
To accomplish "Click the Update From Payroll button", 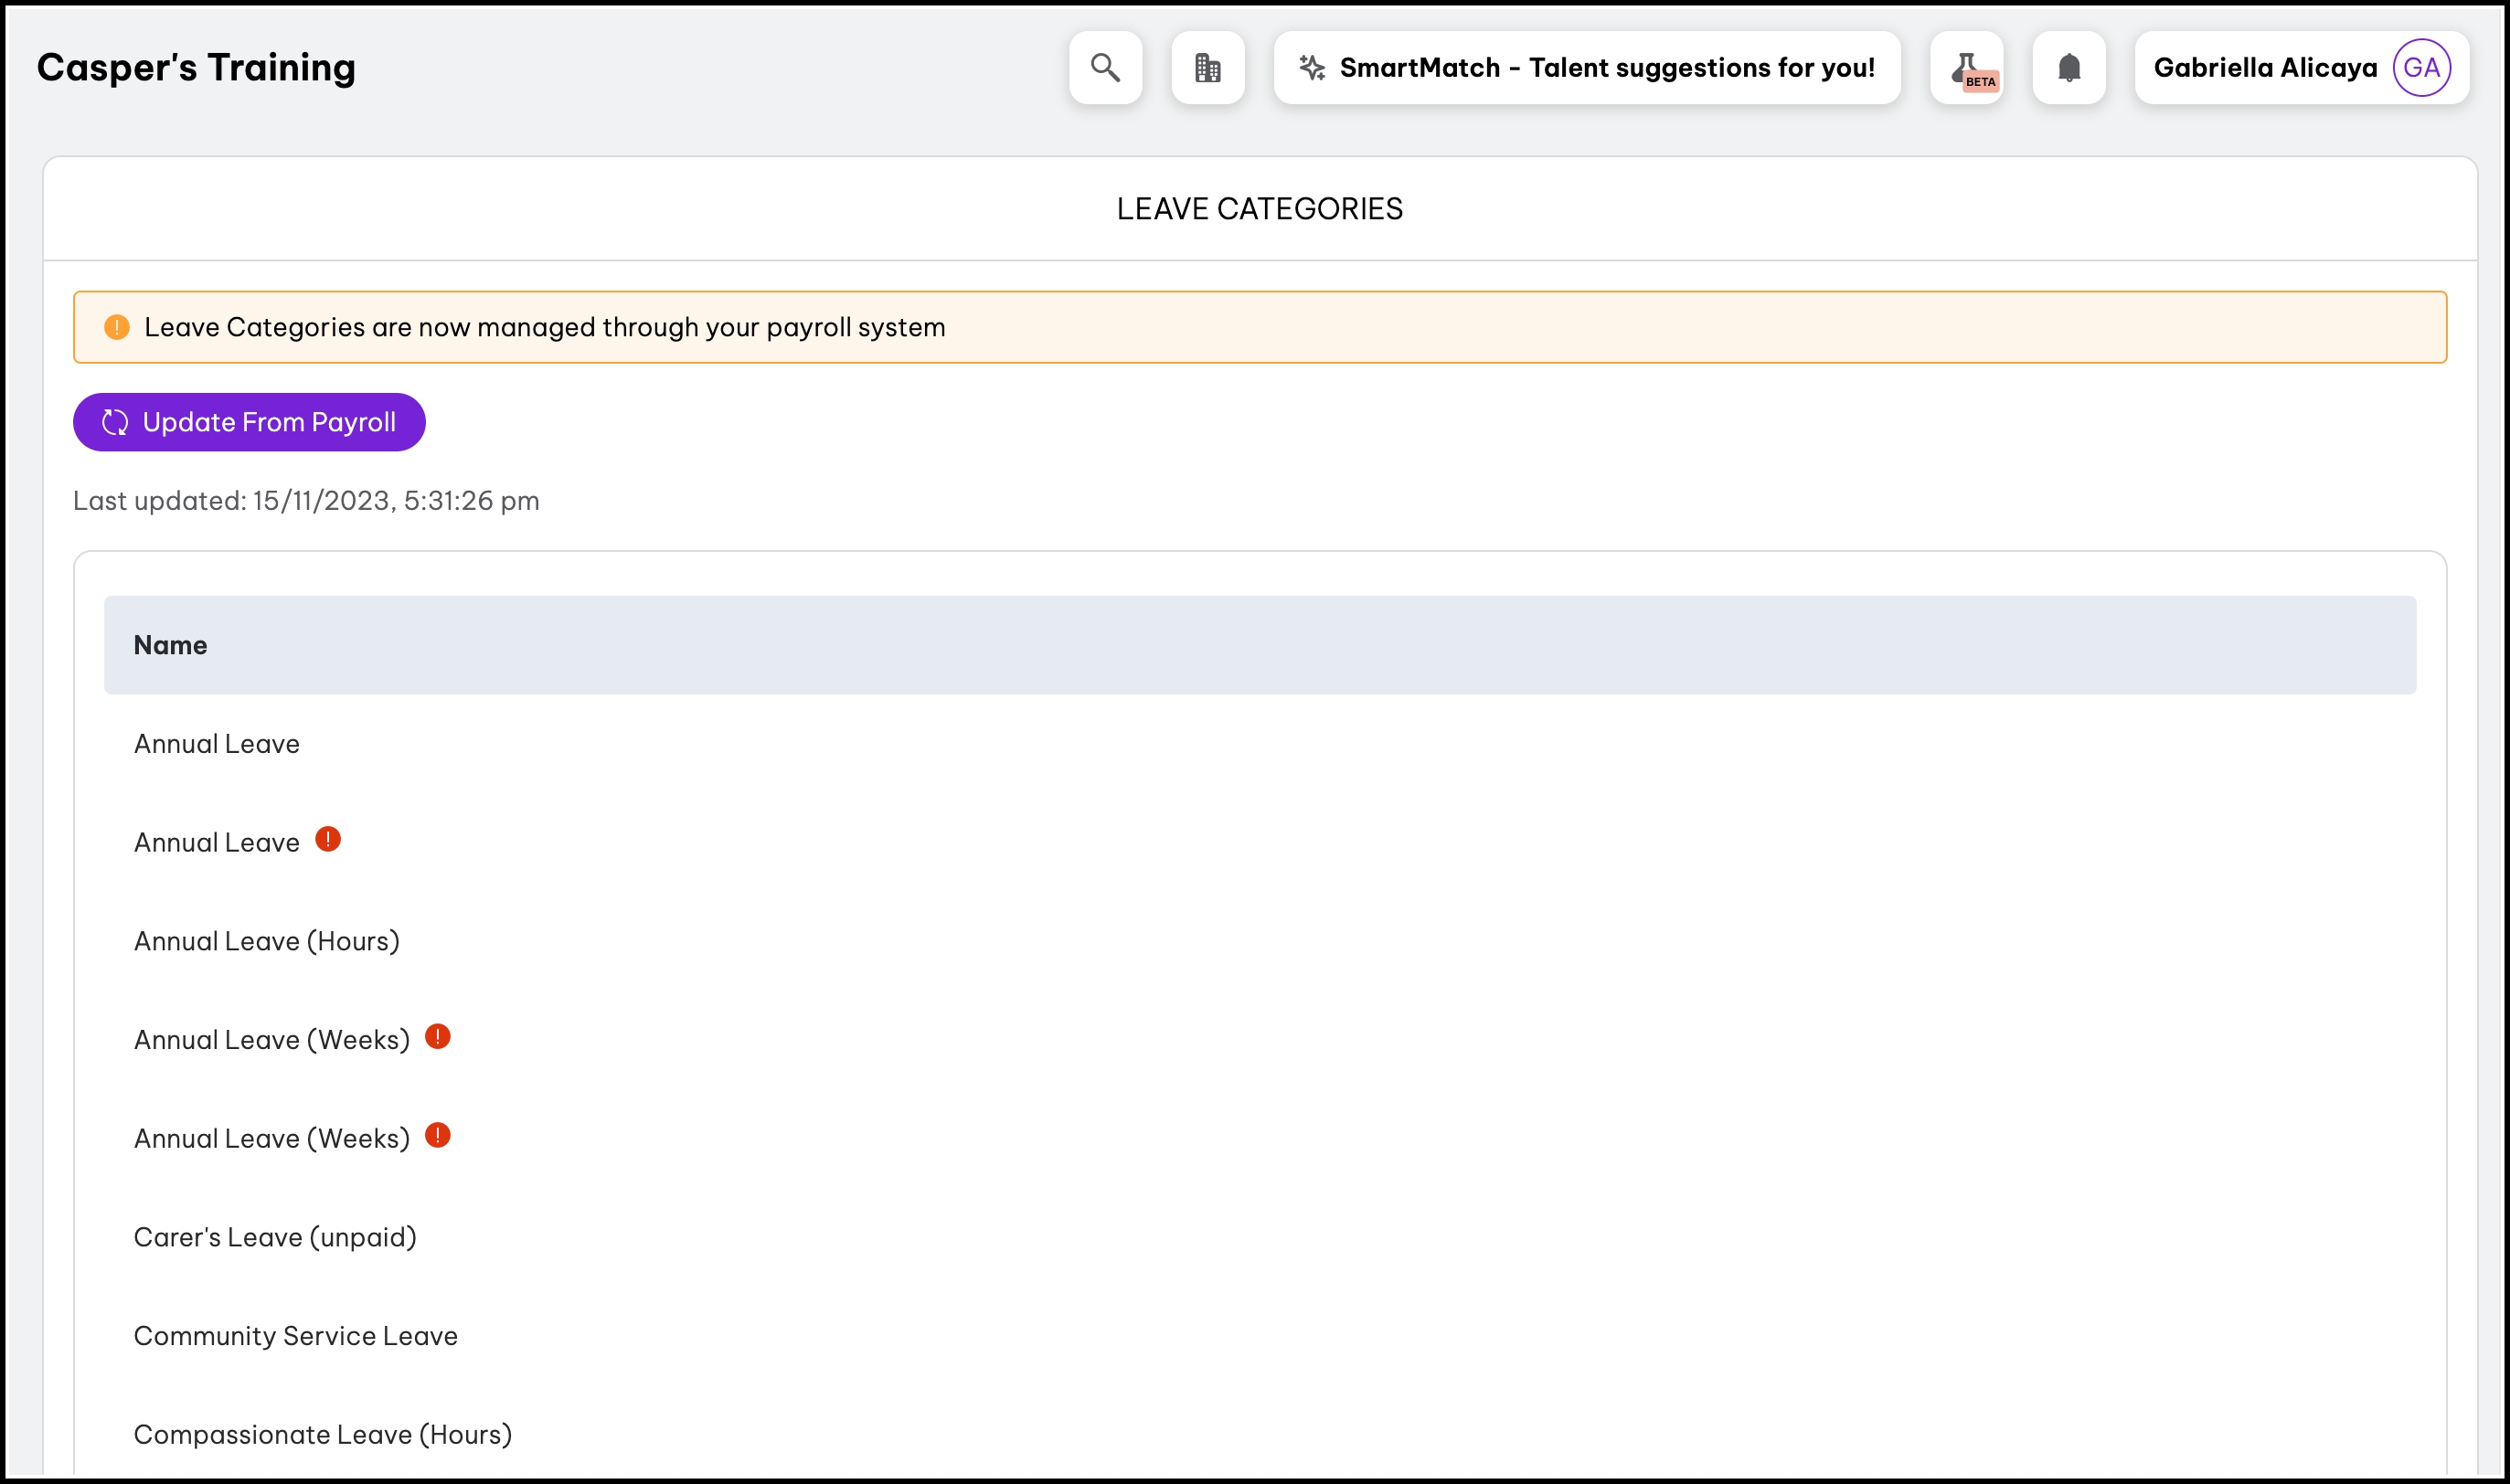I will tap(249, 422).
